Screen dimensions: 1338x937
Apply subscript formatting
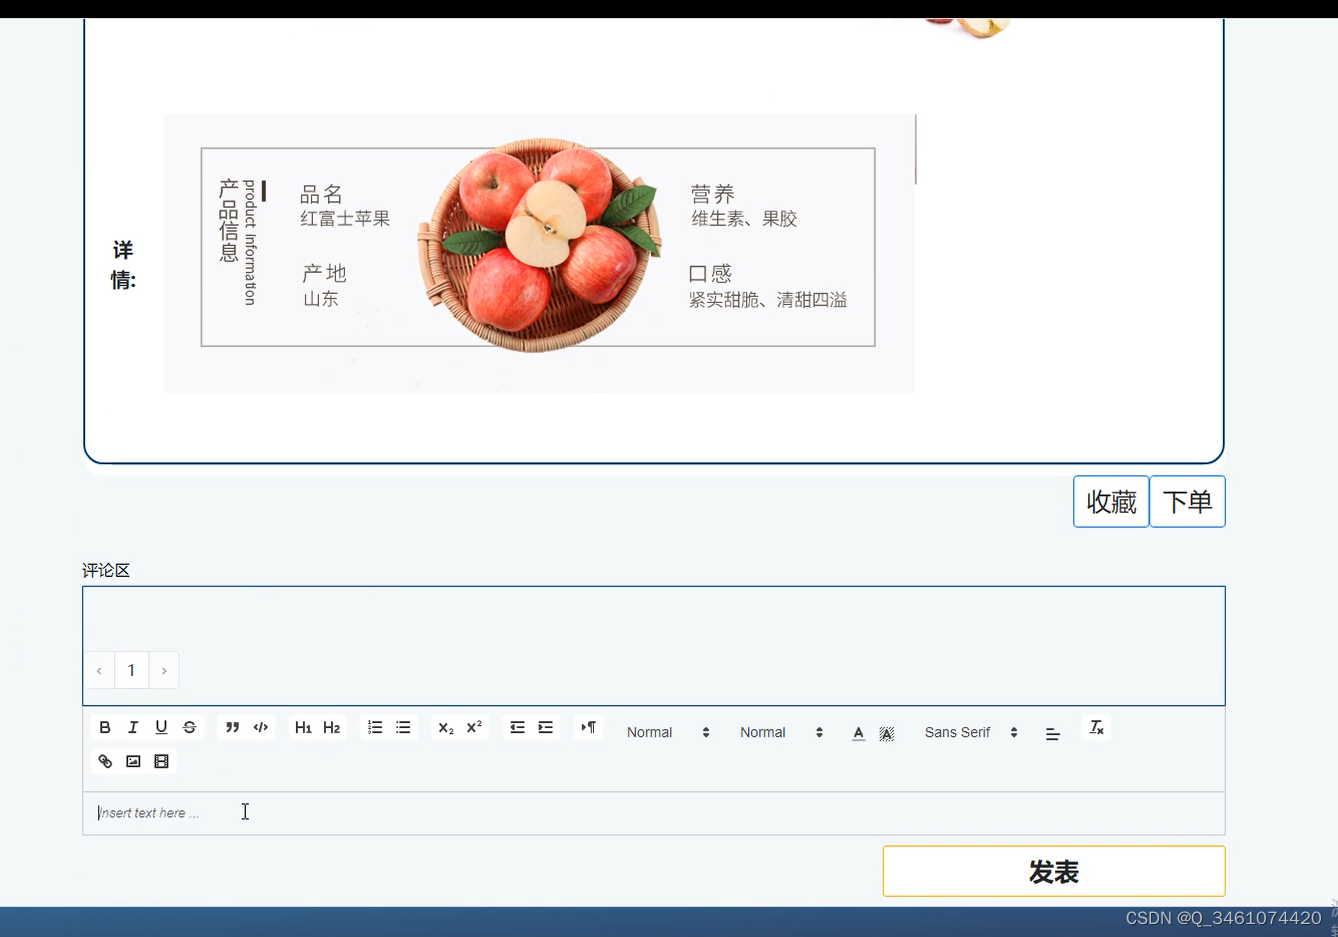point(446,728)
